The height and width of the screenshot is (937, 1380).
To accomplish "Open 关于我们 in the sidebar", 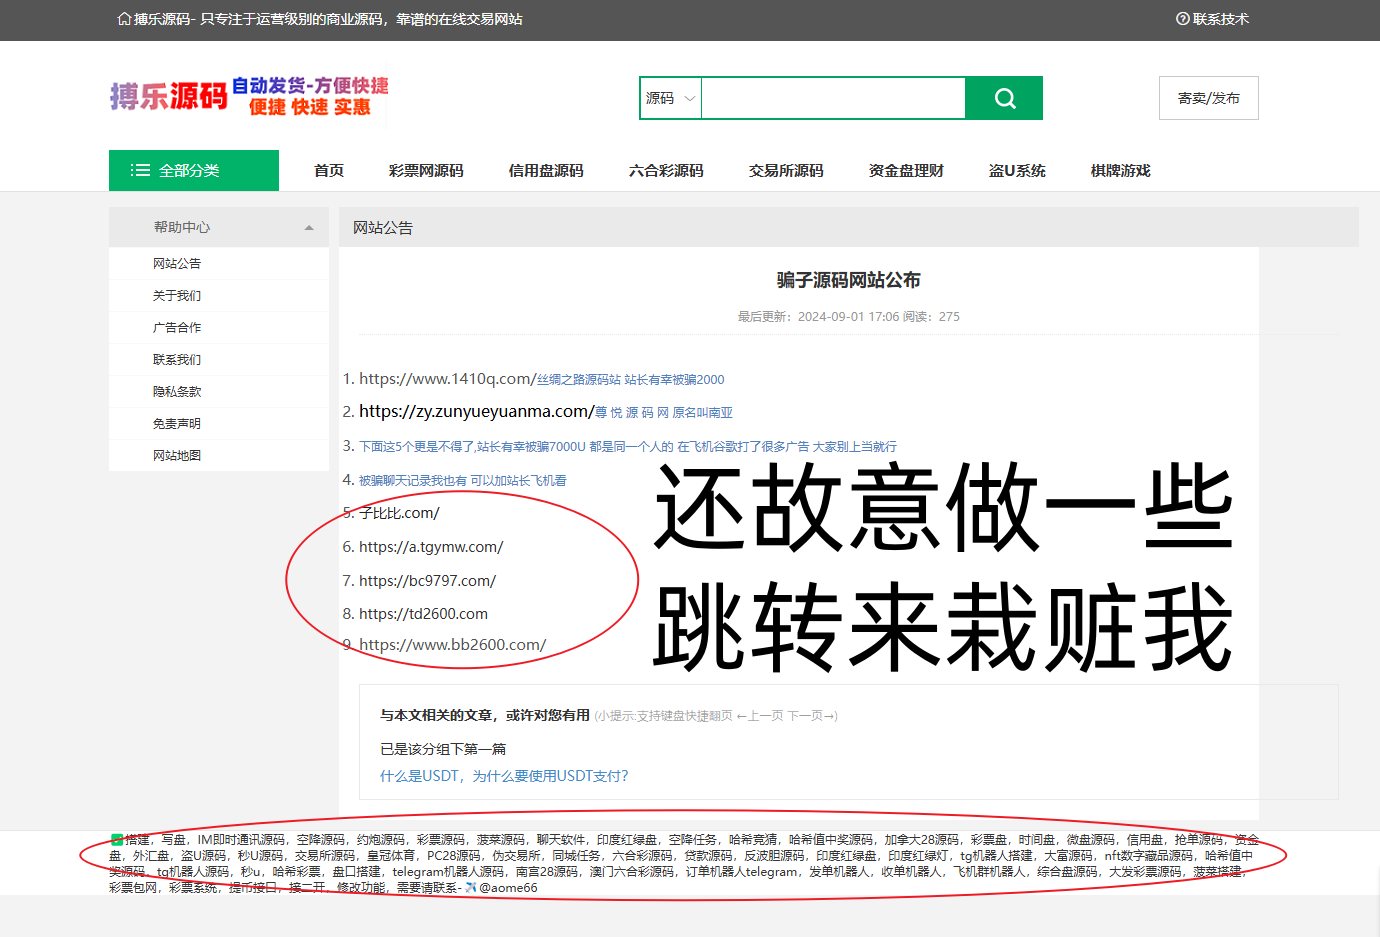I will (177, 296).
